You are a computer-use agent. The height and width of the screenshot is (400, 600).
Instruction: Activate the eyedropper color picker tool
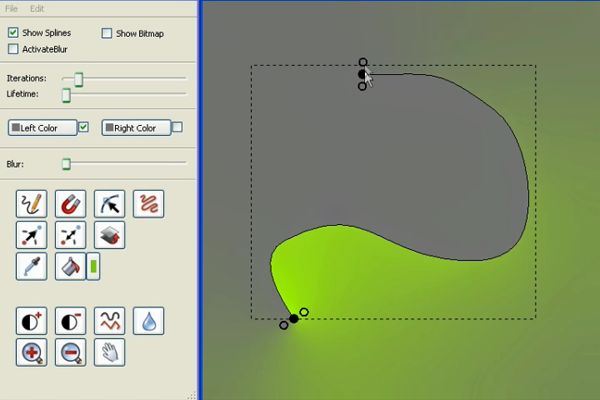click(x=32, y=266)
